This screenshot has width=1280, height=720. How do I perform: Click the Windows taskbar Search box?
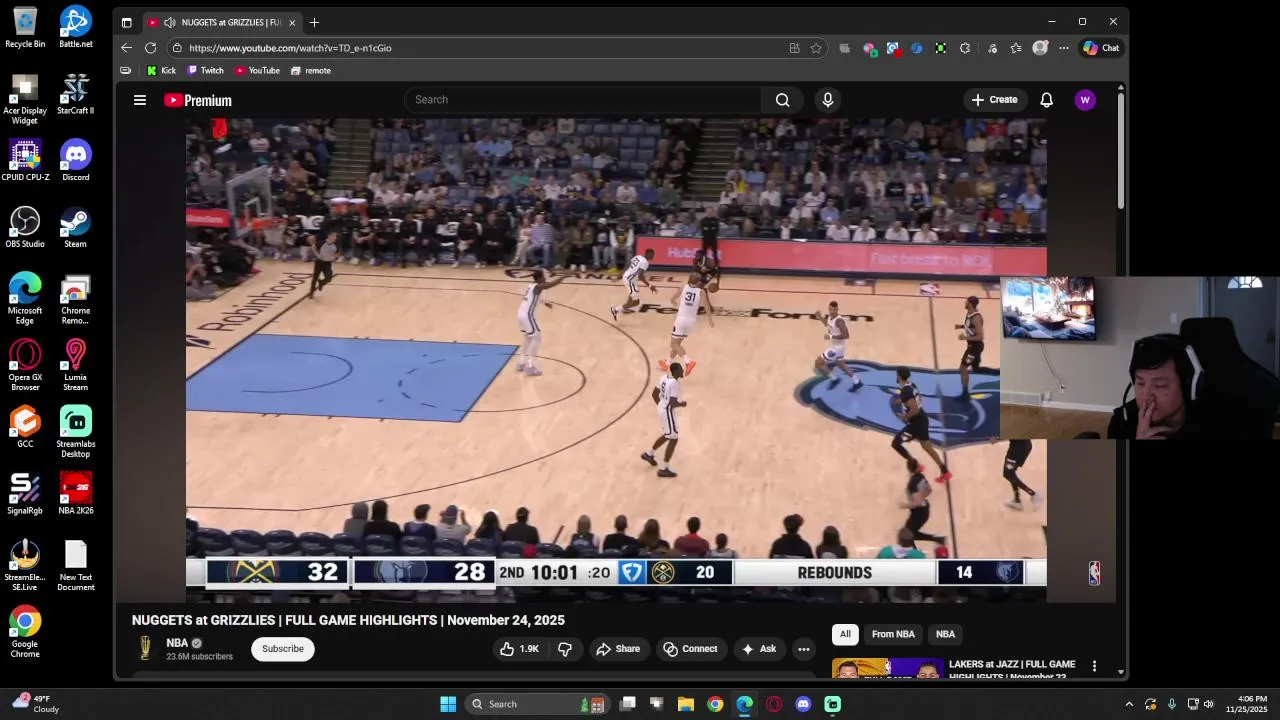537,704
